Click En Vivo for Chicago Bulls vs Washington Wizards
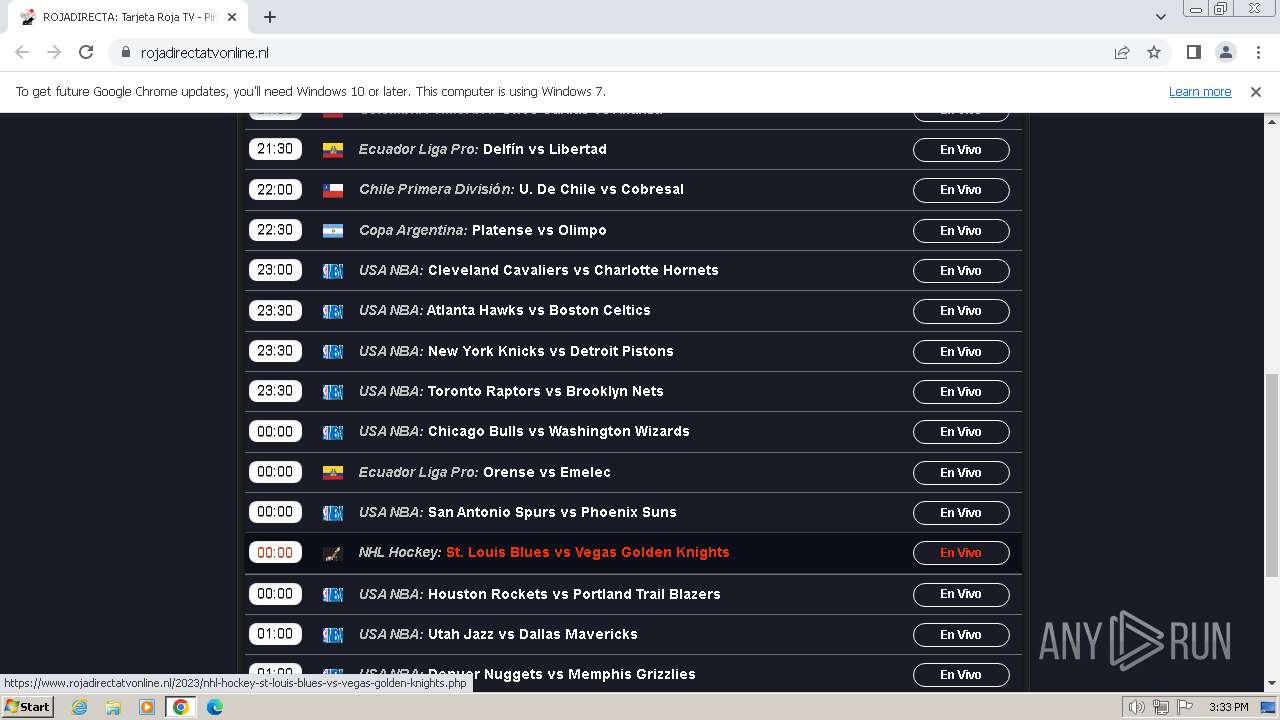This screenshot has width=1280, height=720. 961,432
